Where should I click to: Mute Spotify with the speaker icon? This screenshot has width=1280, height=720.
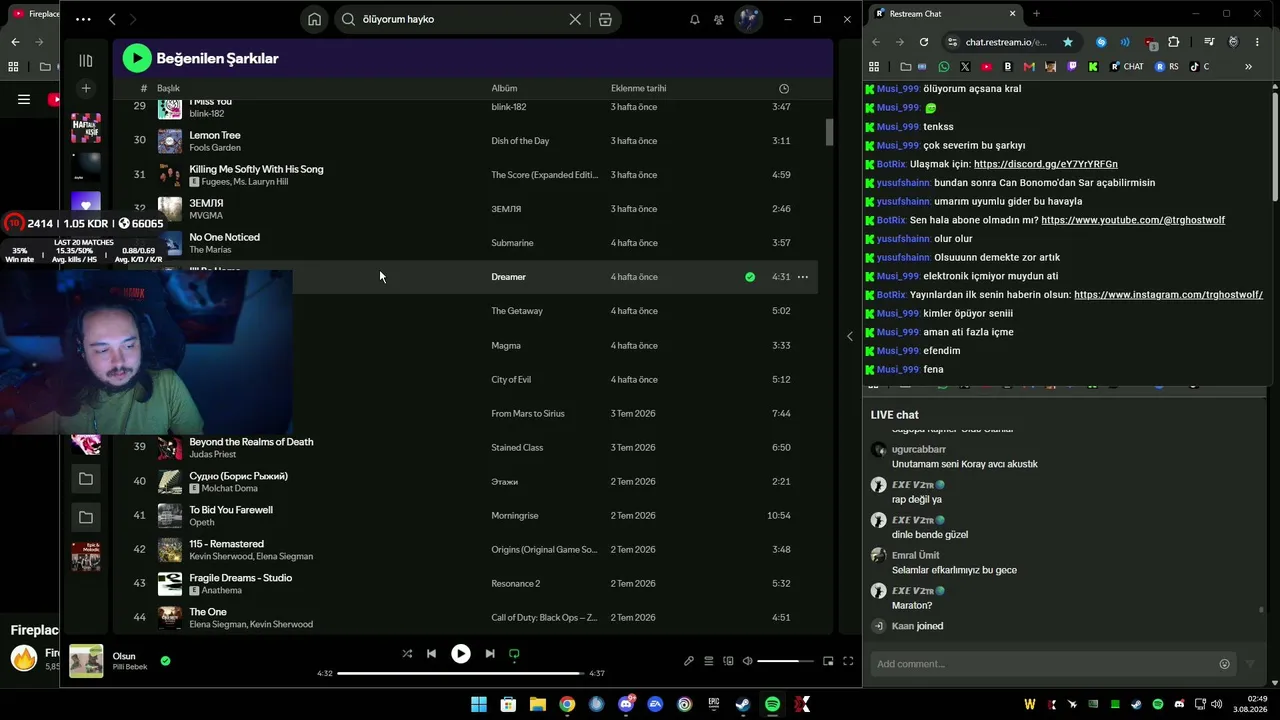tap(748, 661)
